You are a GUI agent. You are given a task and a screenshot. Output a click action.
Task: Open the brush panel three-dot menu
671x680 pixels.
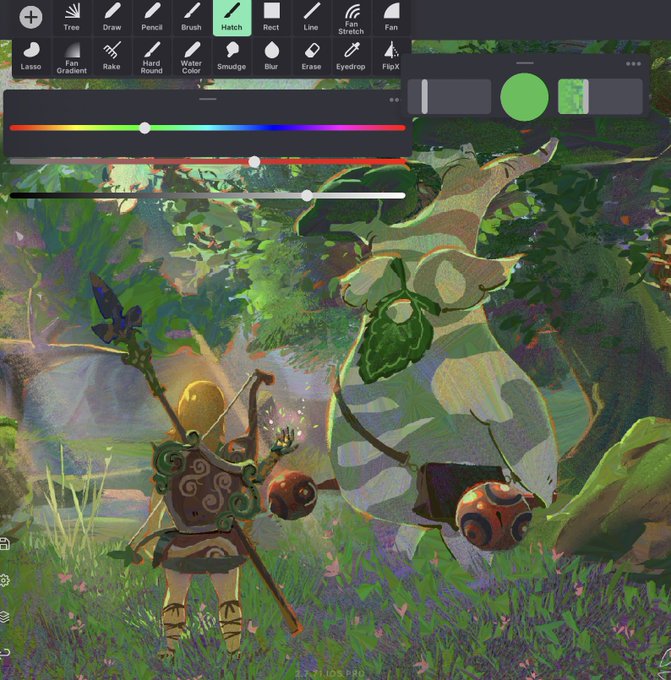[633, 64]
